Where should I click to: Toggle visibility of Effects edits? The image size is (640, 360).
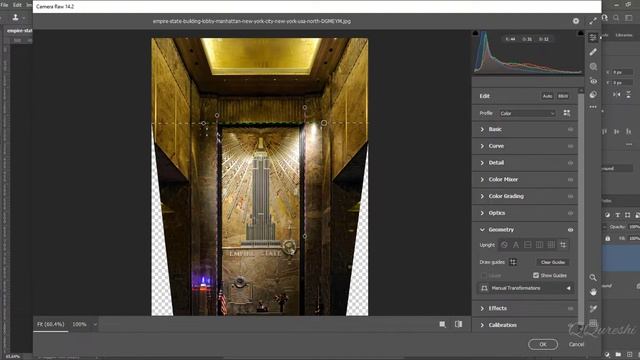point(570,309)
